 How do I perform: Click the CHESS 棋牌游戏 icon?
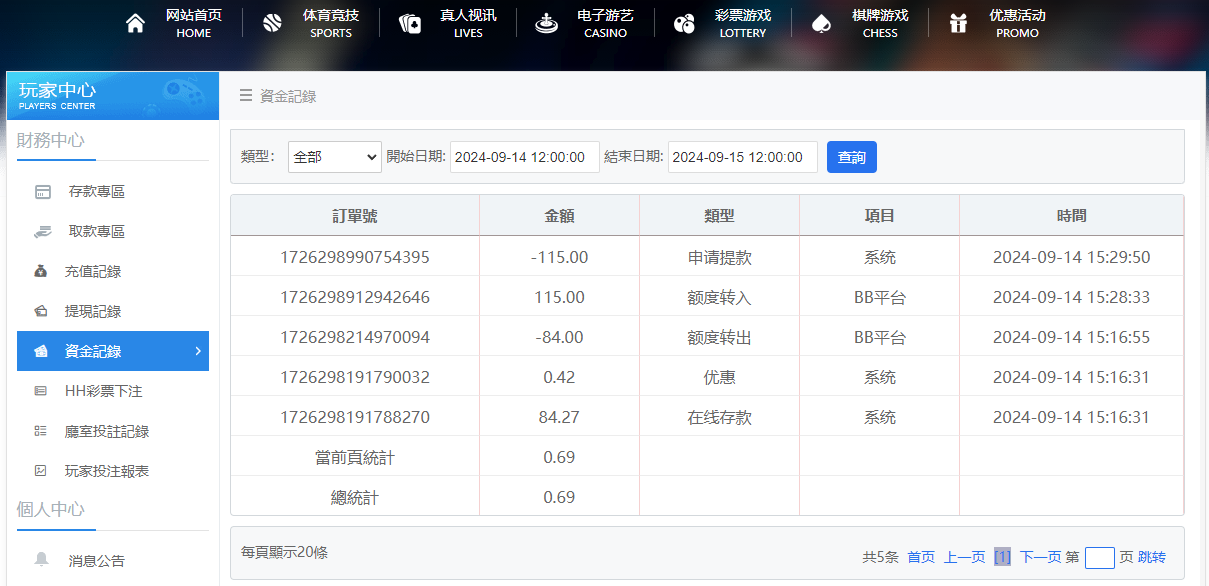tap(822, 21)
